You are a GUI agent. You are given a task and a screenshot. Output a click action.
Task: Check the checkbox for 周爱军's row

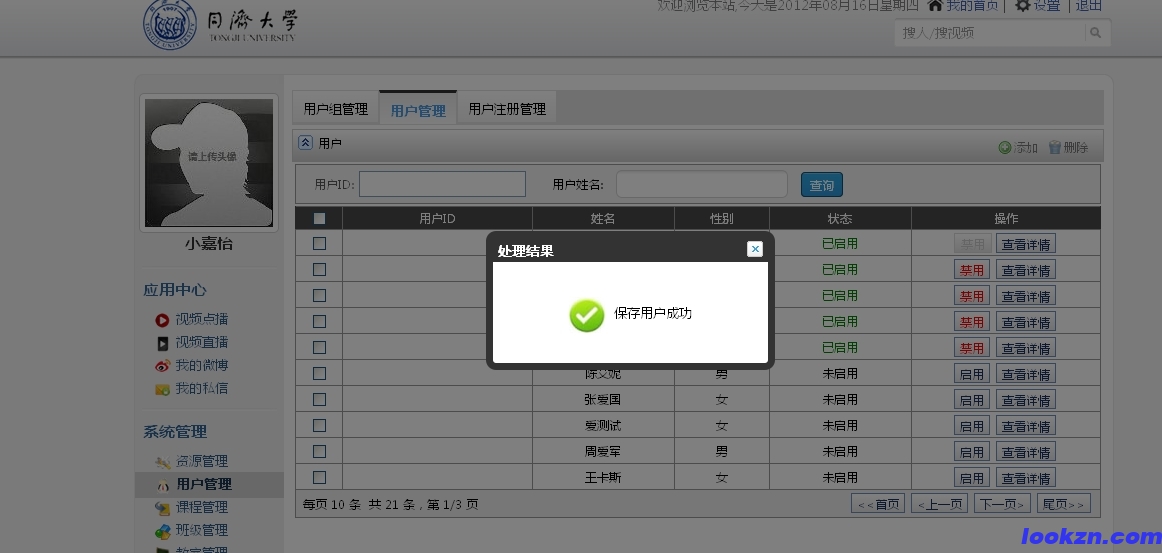tap(319, 451)
